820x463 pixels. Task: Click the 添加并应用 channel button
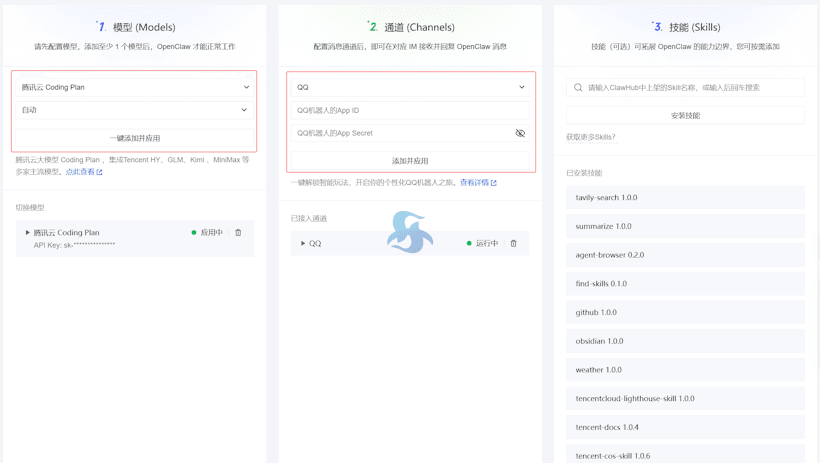click(410, 160)
